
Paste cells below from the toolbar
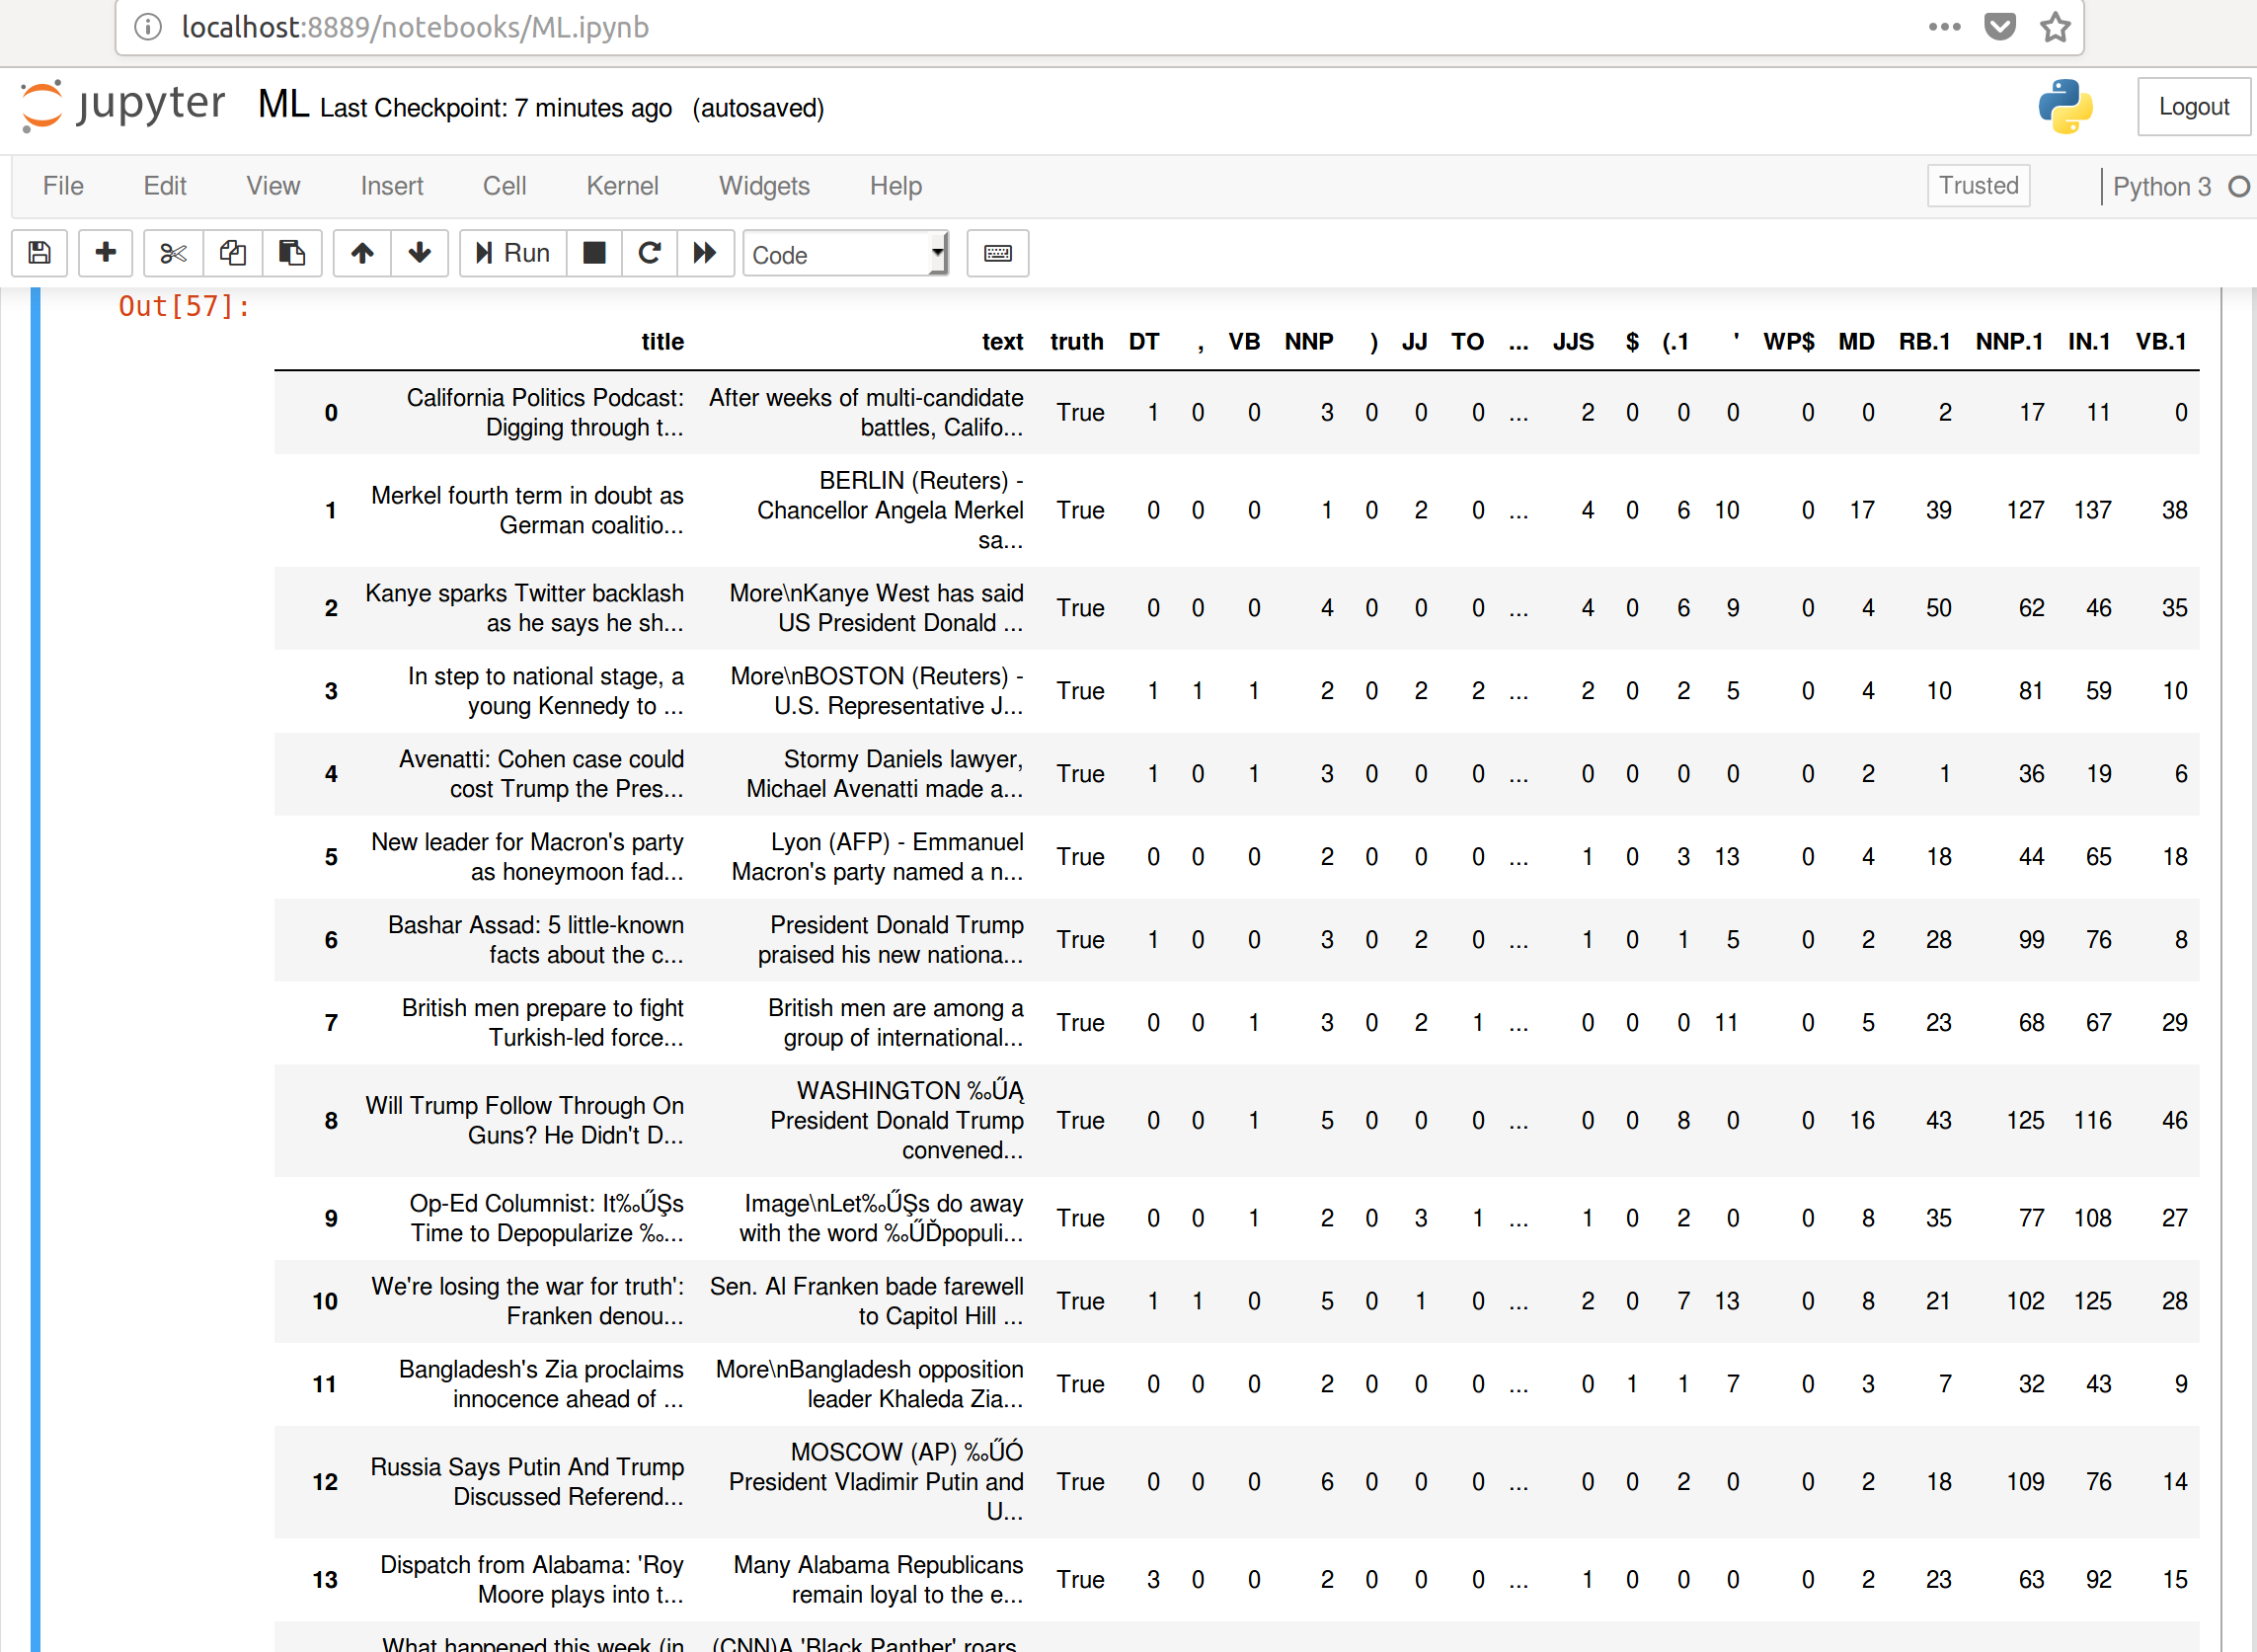tap(292, 253)
